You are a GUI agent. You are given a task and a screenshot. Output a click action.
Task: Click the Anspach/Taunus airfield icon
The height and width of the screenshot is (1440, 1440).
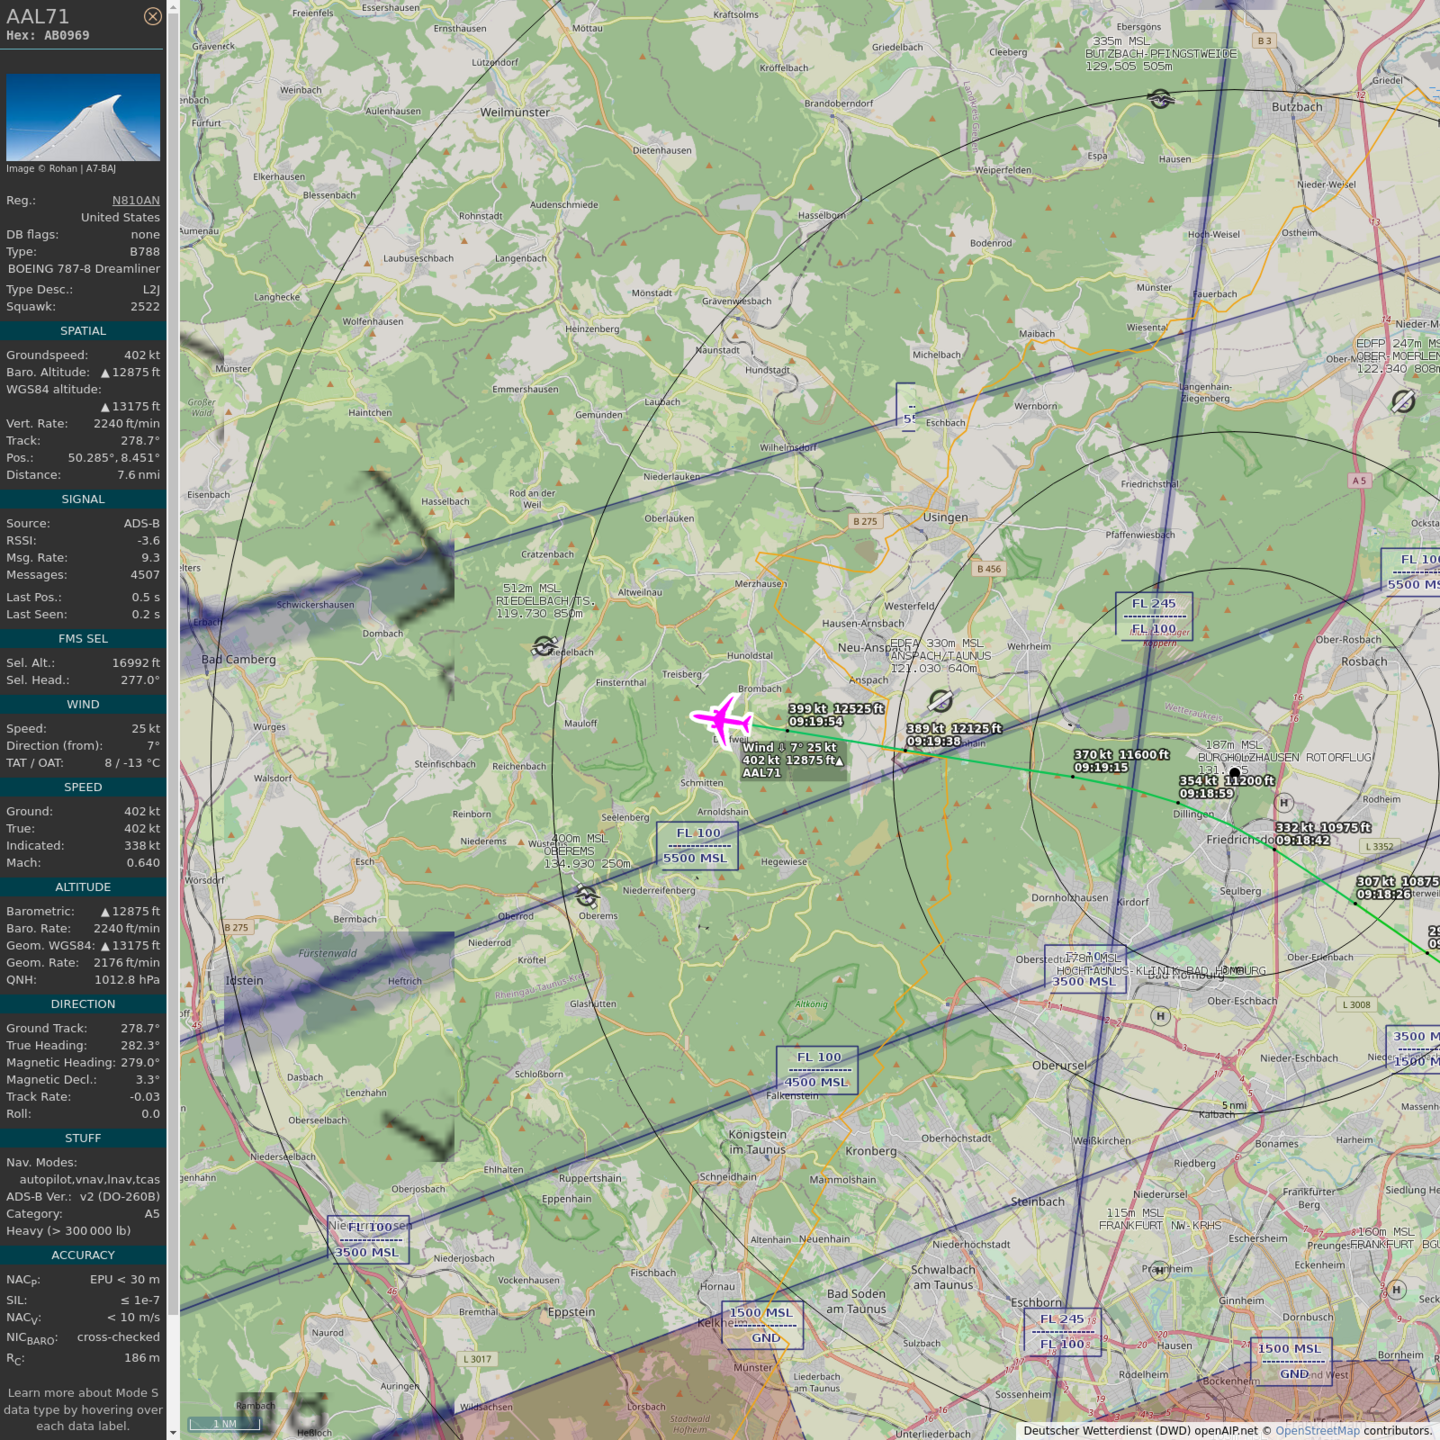pos(940,700)
